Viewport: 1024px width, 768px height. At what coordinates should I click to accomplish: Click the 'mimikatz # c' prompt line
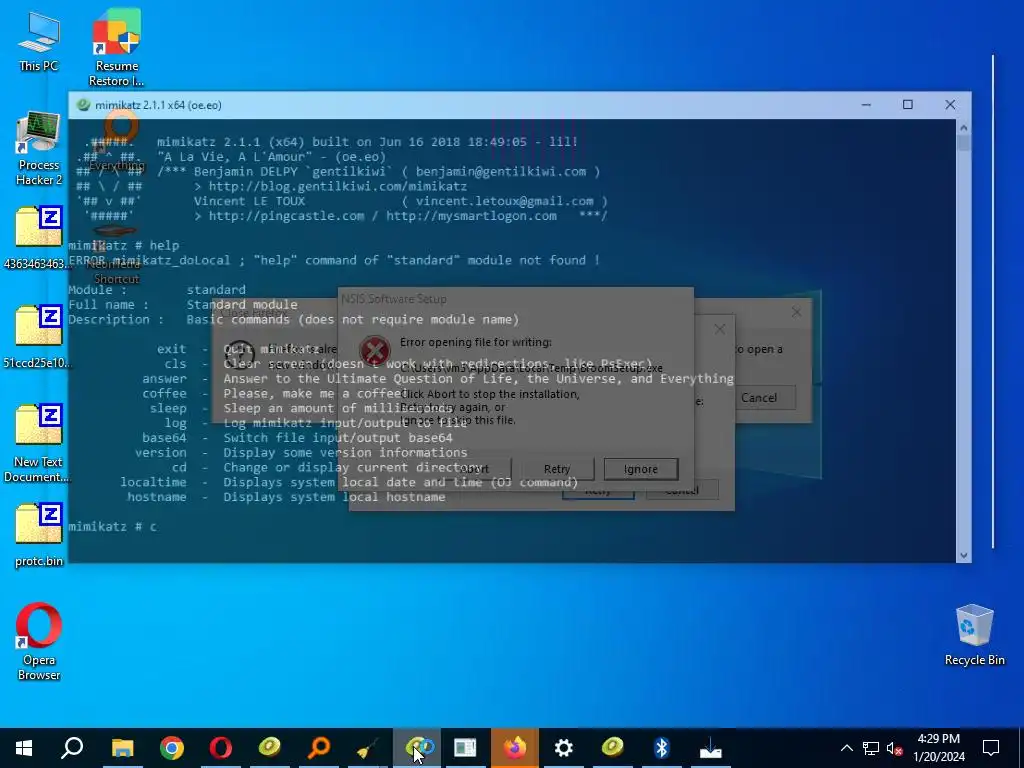(112, 526)
